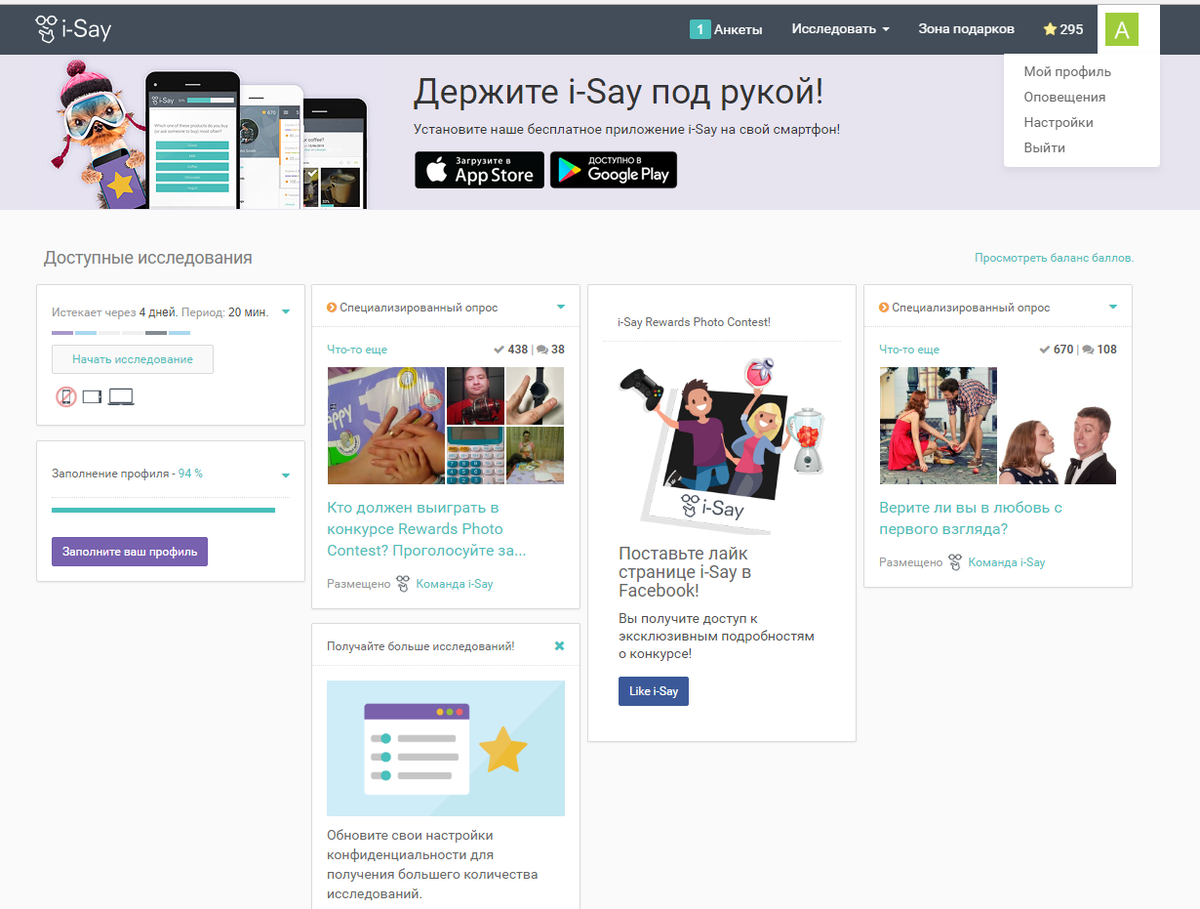Click i-Say team logo under photo contest poll
The height and width of the screenshot is (909, 1200).
(403, 583)
